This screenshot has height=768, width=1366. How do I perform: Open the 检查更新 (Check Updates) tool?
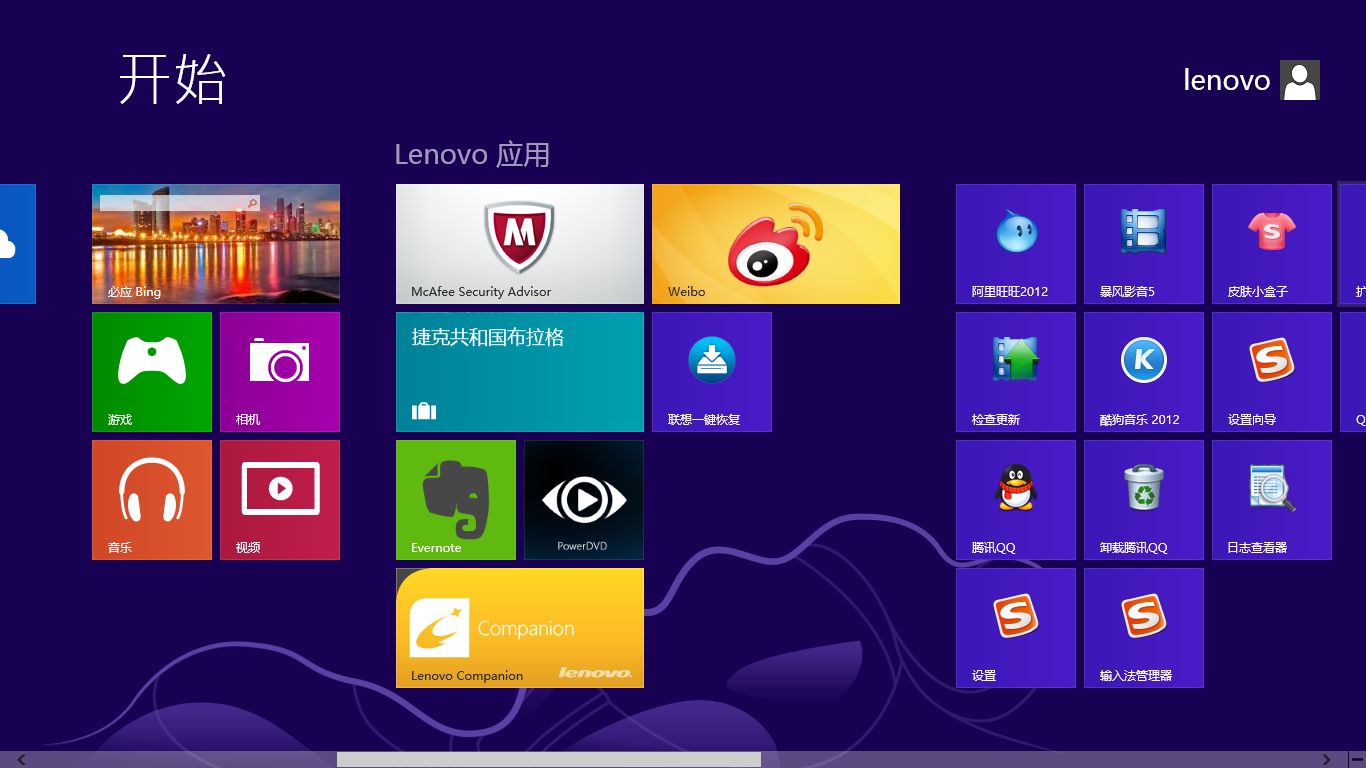coord(1015,371)
